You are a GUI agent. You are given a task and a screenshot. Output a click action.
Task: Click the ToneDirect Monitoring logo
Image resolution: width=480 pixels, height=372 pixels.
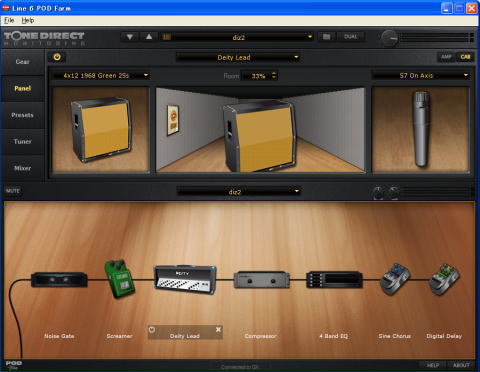click(x=44, y=38)
